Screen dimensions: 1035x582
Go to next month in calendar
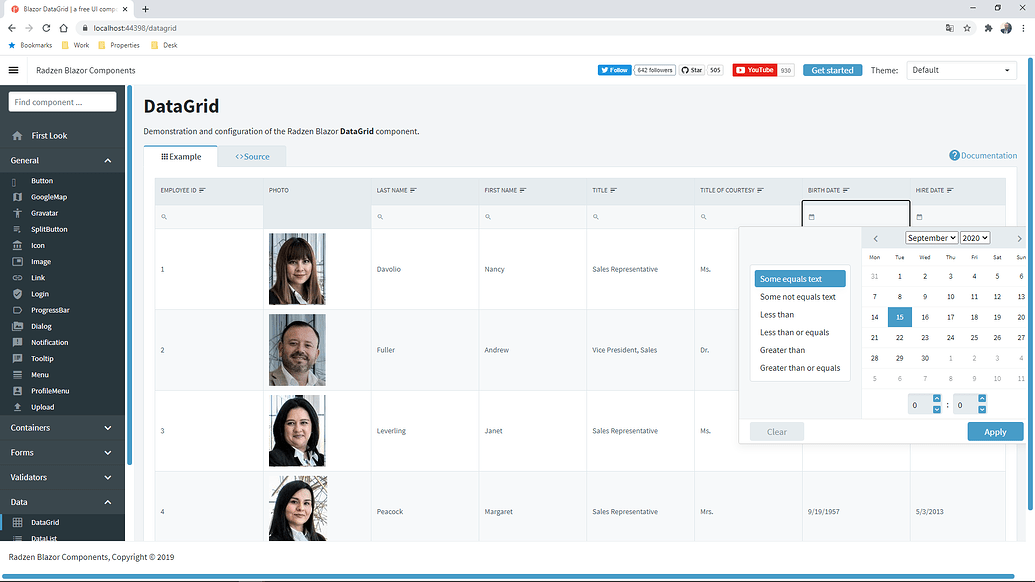[1019, 239]
